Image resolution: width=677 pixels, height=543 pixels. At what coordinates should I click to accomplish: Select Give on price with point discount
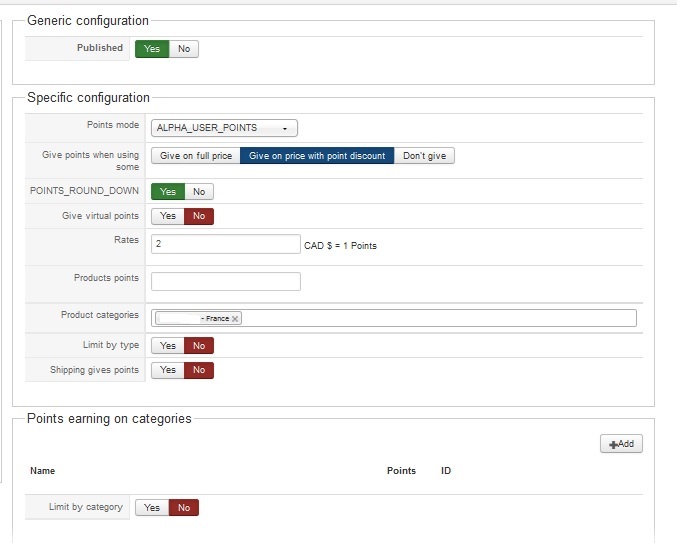[x=317, y=156]
